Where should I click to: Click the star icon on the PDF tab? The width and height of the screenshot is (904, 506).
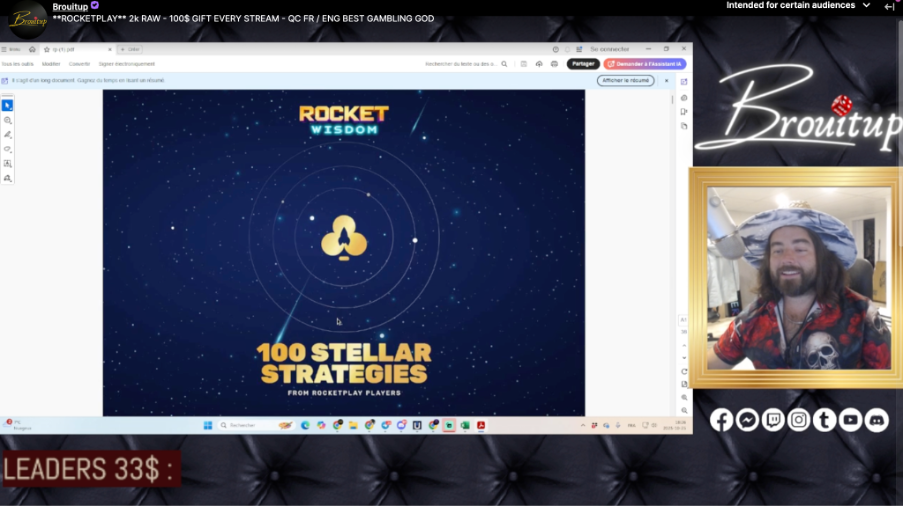pyautogui.click(x=46, y=49)
